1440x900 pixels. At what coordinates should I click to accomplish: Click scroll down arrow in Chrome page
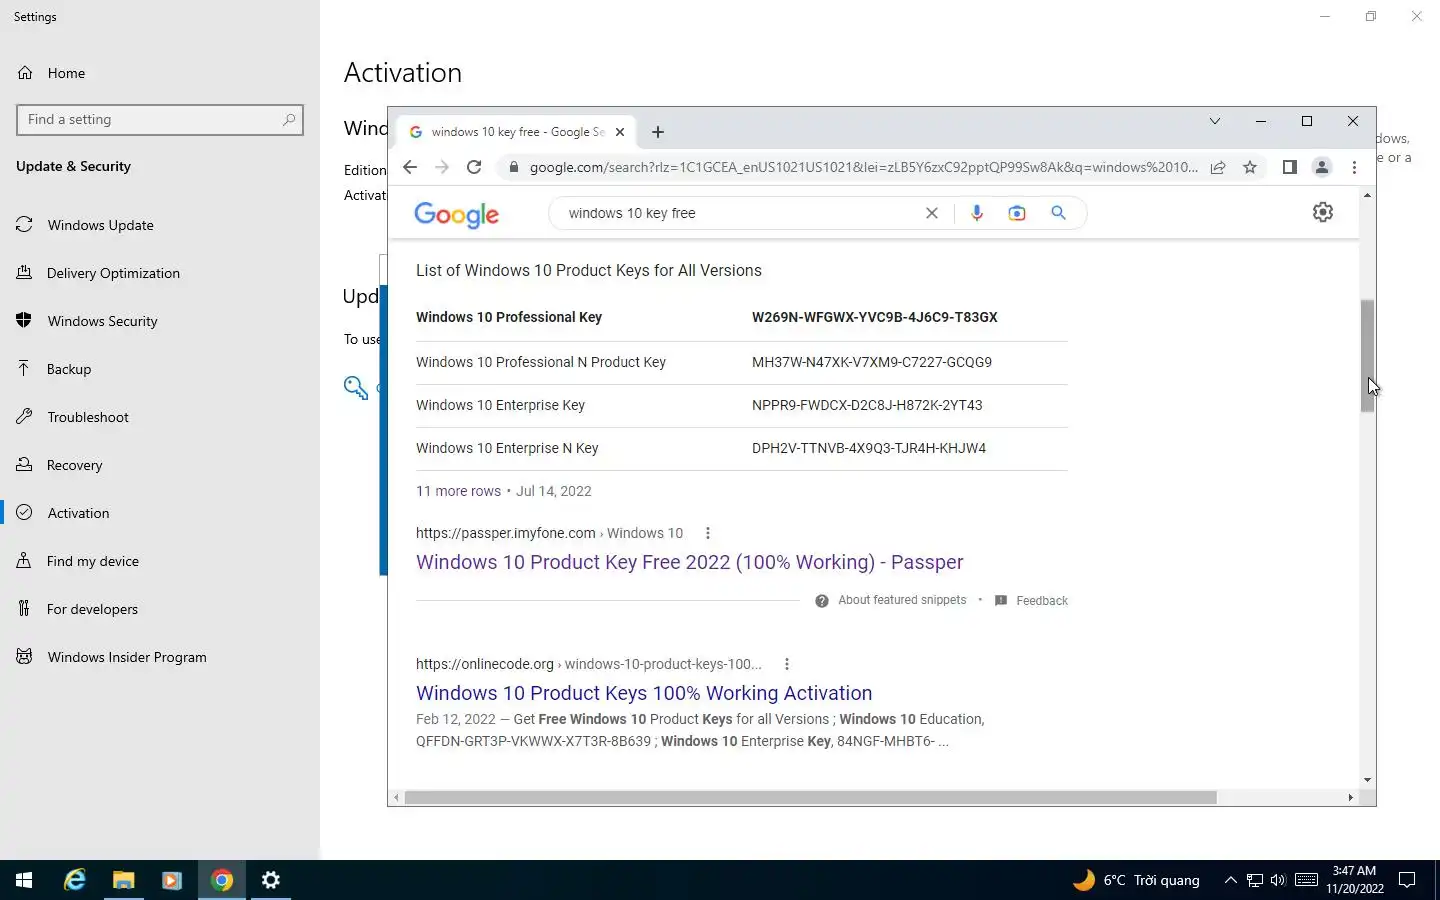(1367, 780)
